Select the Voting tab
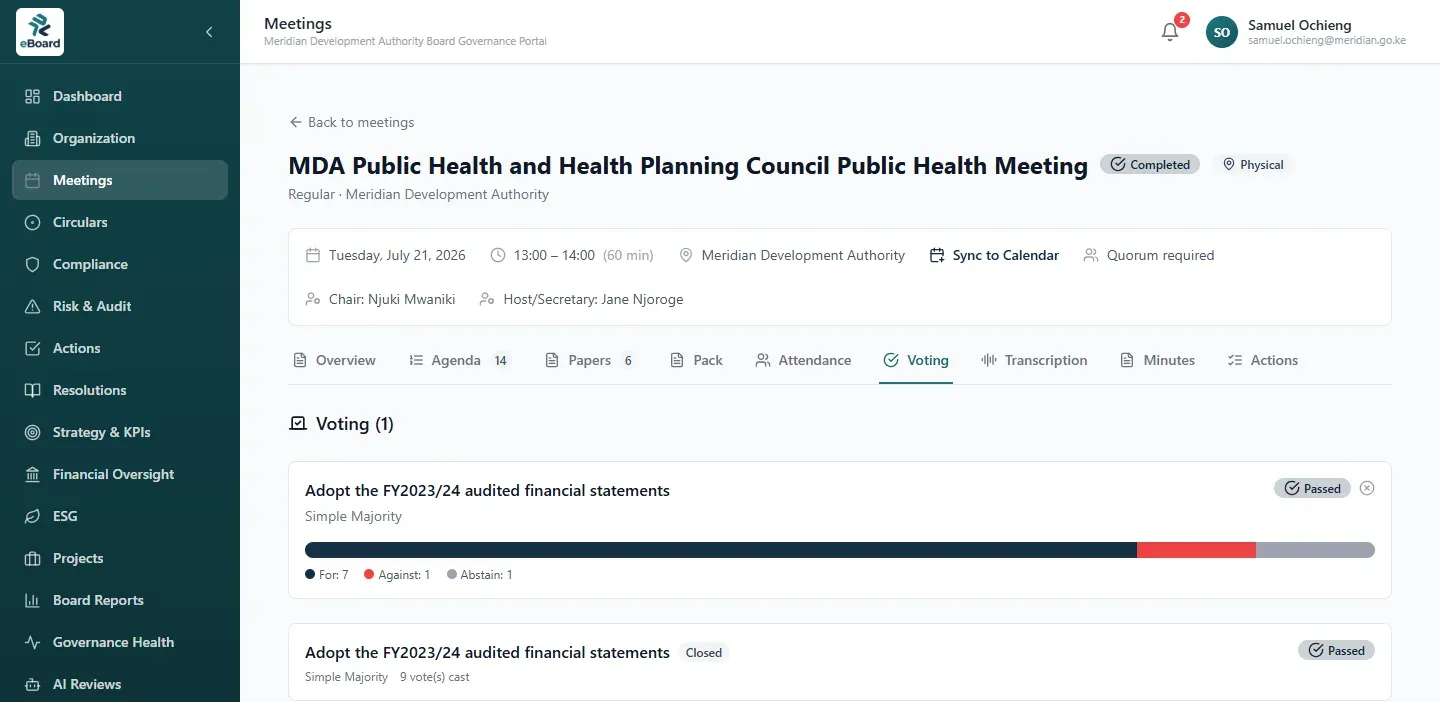Screen dimensions: 1440x702 point(916,360)
